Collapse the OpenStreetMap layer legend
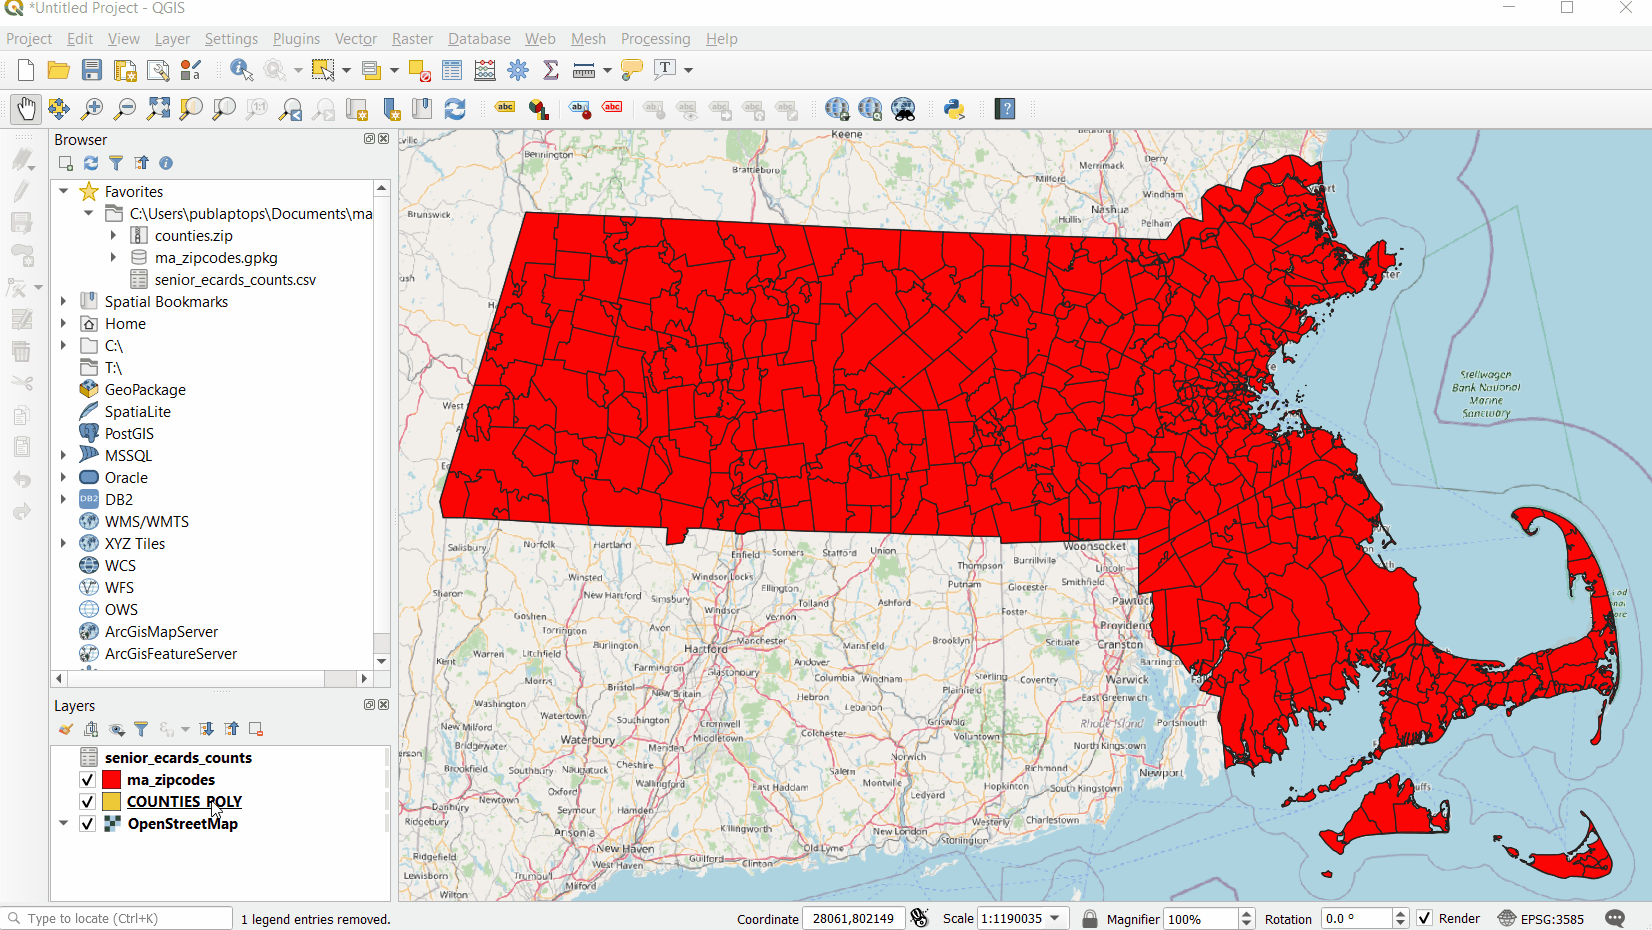This screenshot has height=930, width=1652. pos(64,823)
